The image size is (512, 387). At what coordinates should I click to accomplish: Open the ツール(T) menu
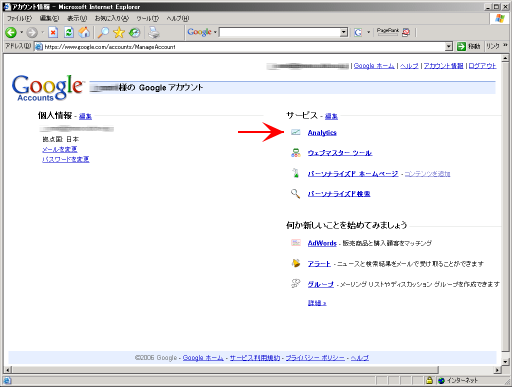(x=148, y=18)
